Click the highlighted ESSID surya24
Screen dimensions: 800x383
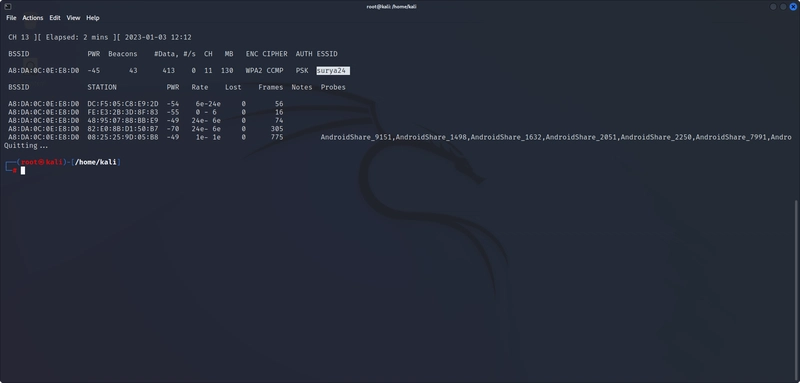pyautogui.click(x=333, y=70)
